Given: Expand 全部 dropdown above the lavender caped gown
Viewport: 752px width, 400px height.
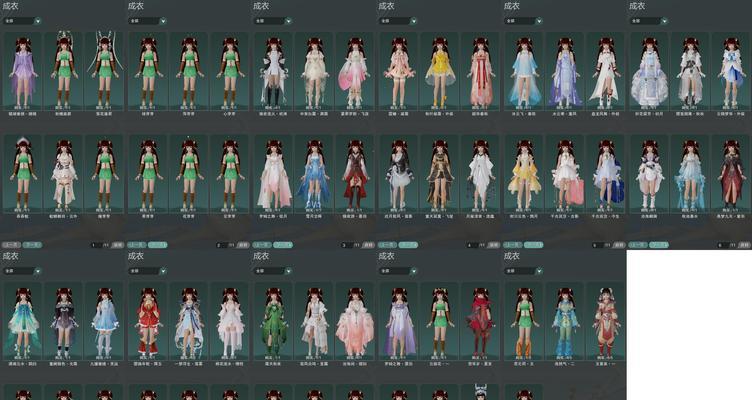Looking at the screenshot, I should (398, 271).
